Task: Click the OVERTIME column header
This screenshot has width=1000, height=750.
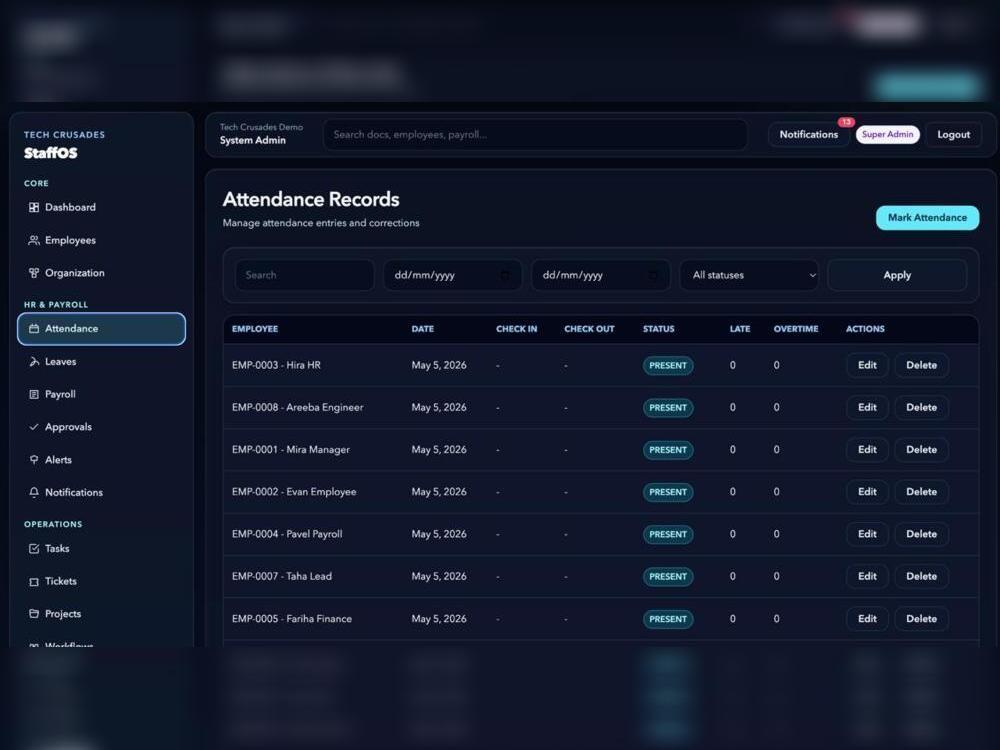Action: point(795,329)
